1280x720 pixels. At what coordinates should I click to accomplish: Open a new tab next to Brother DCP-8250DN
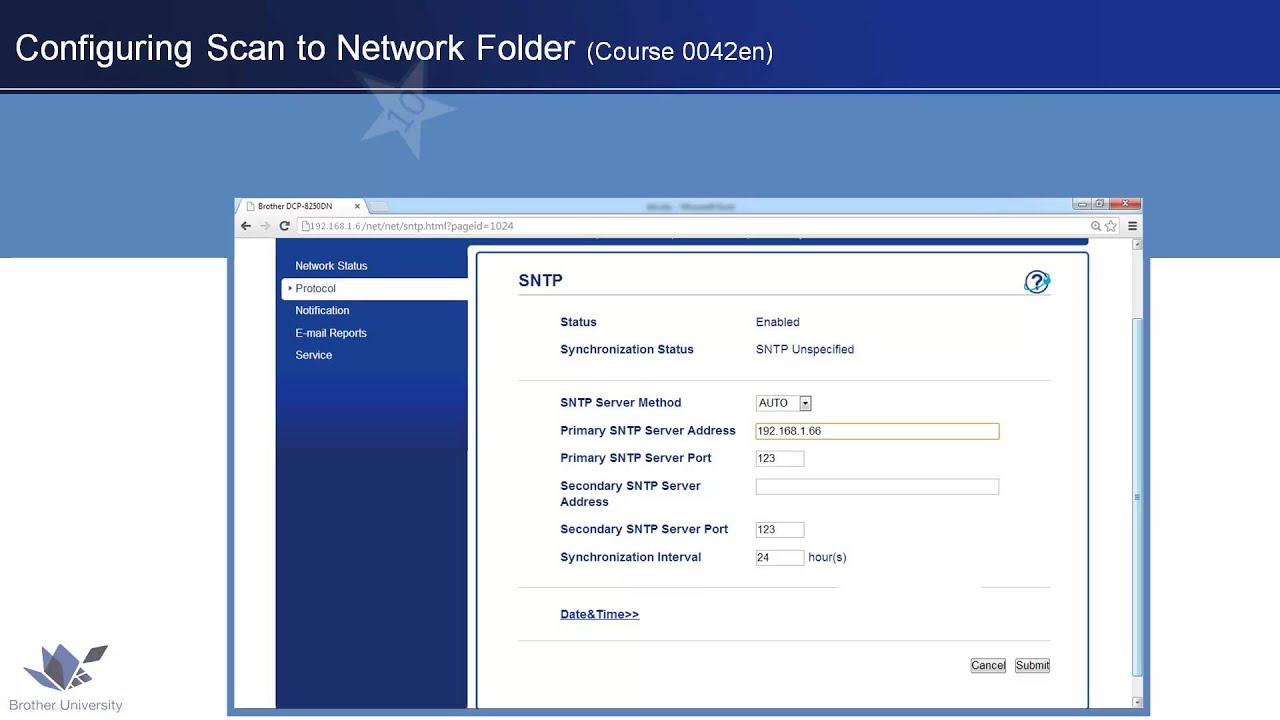379,207
